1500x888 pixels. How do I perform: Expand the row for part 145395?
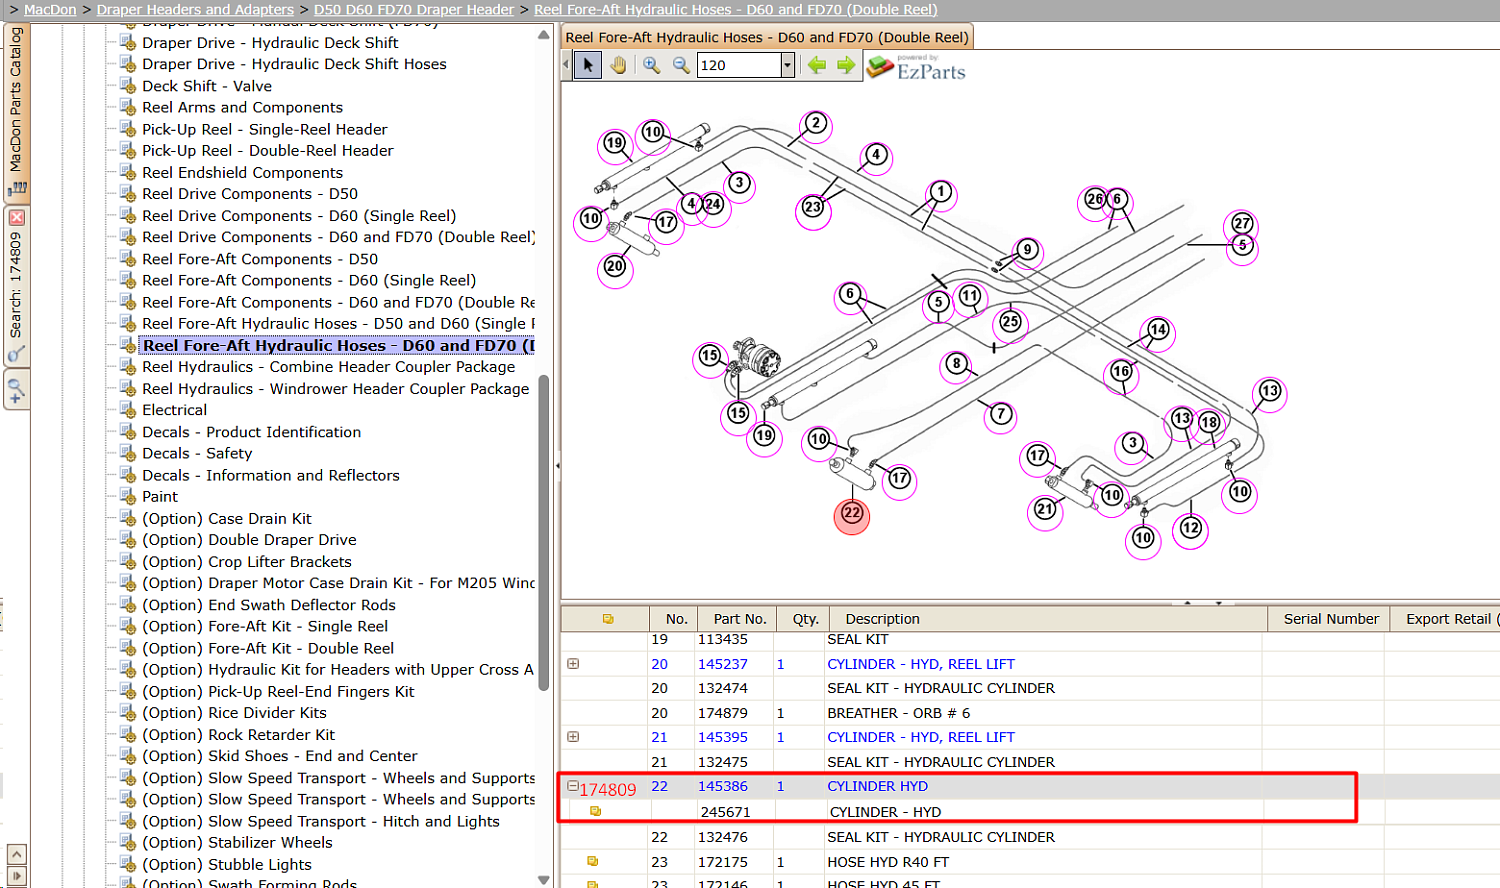[573, 736]
